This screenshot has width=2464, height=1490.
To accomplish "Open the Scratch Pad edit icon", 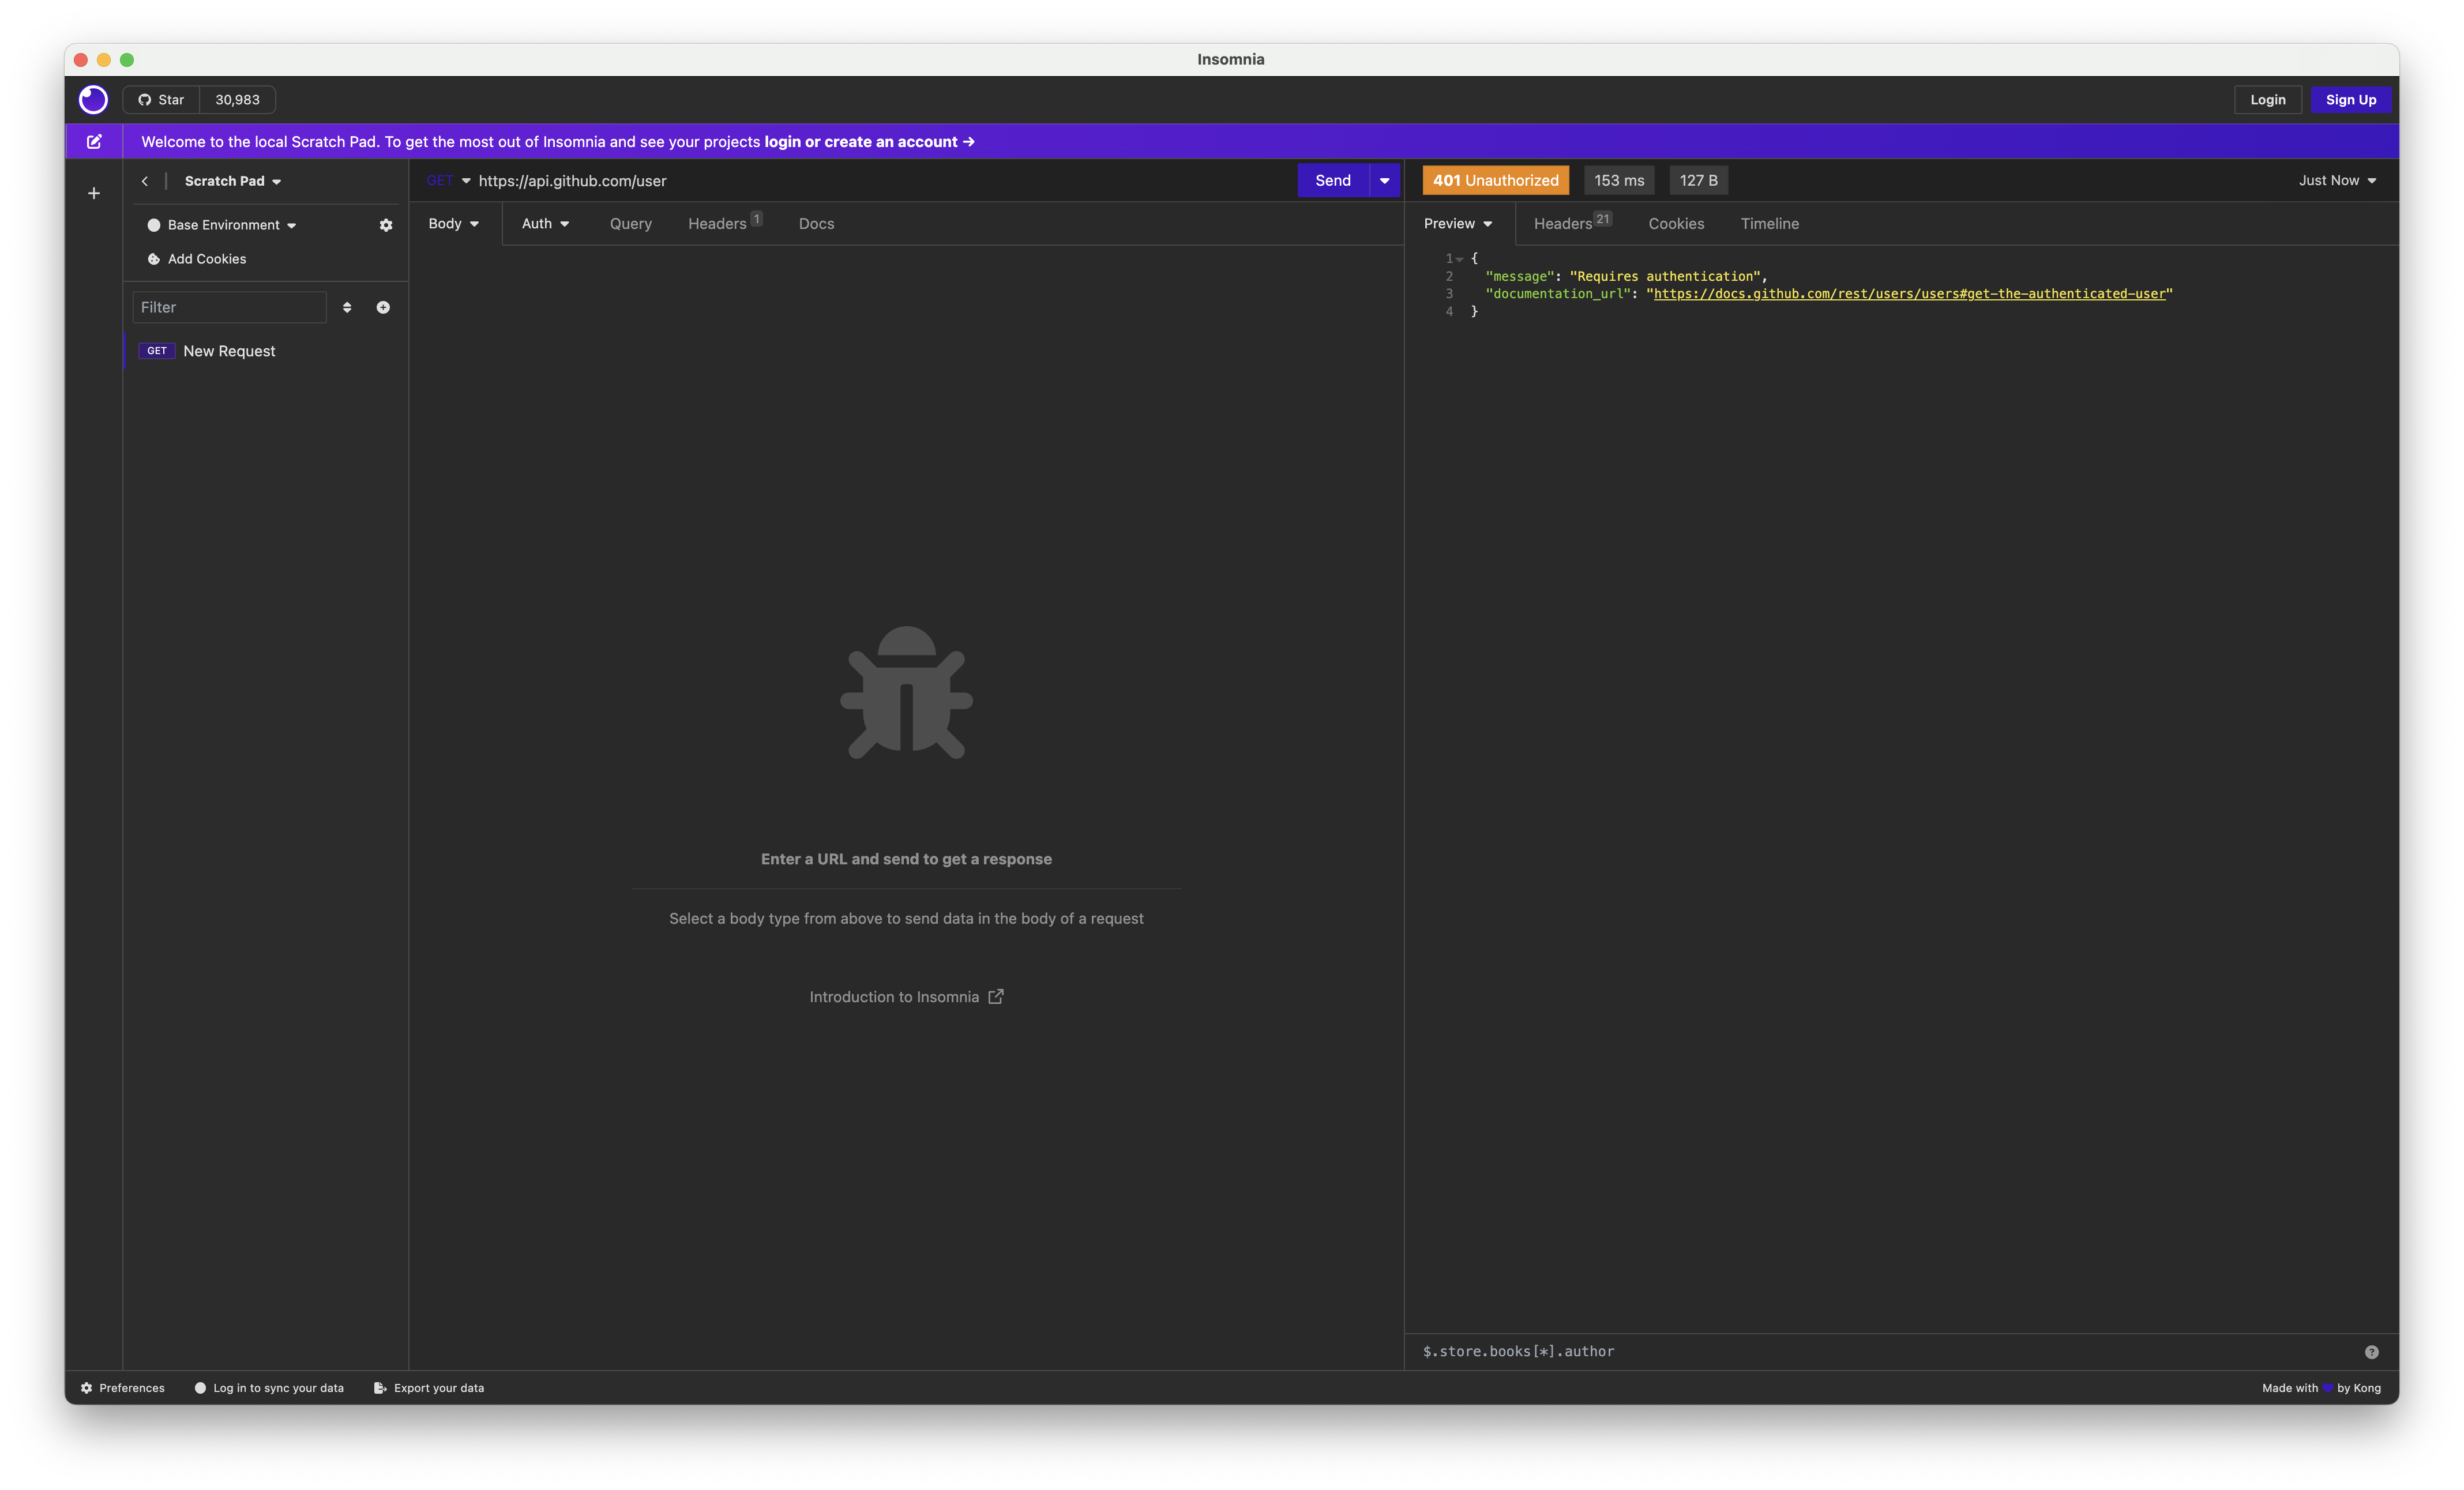I will coord(94,141).
